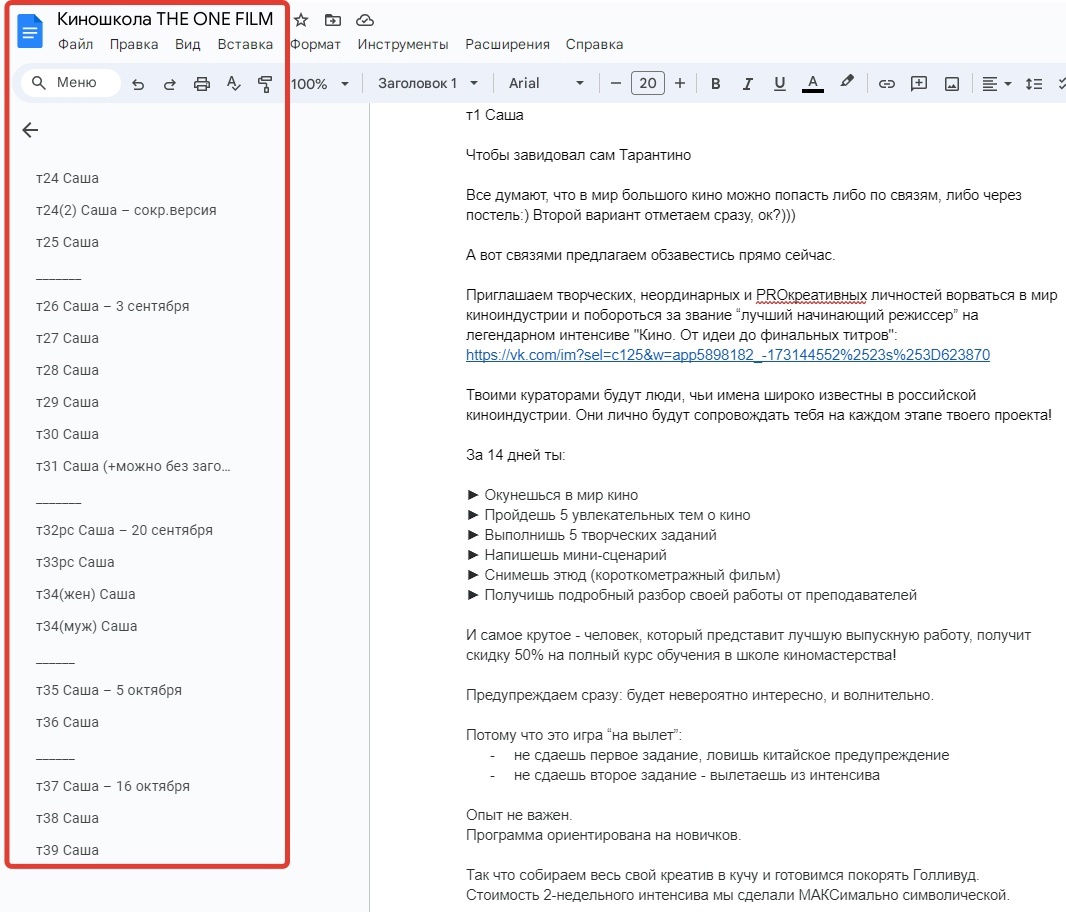Image resolution: width=1066 pixels, height=912 pixels.
Task: Click the insert image icon
Action: pos(952,84)
